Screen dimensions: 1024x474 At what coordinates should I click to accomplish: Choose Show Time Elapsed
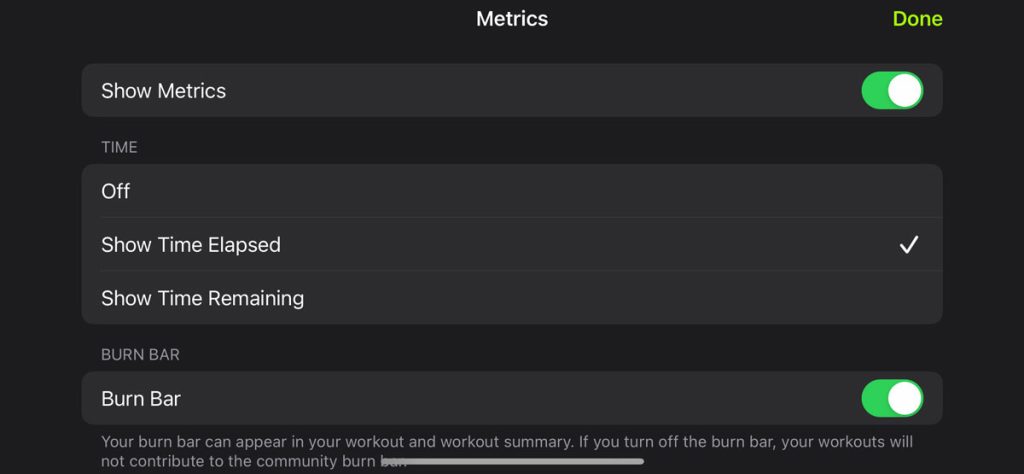(x=191, y=245)
